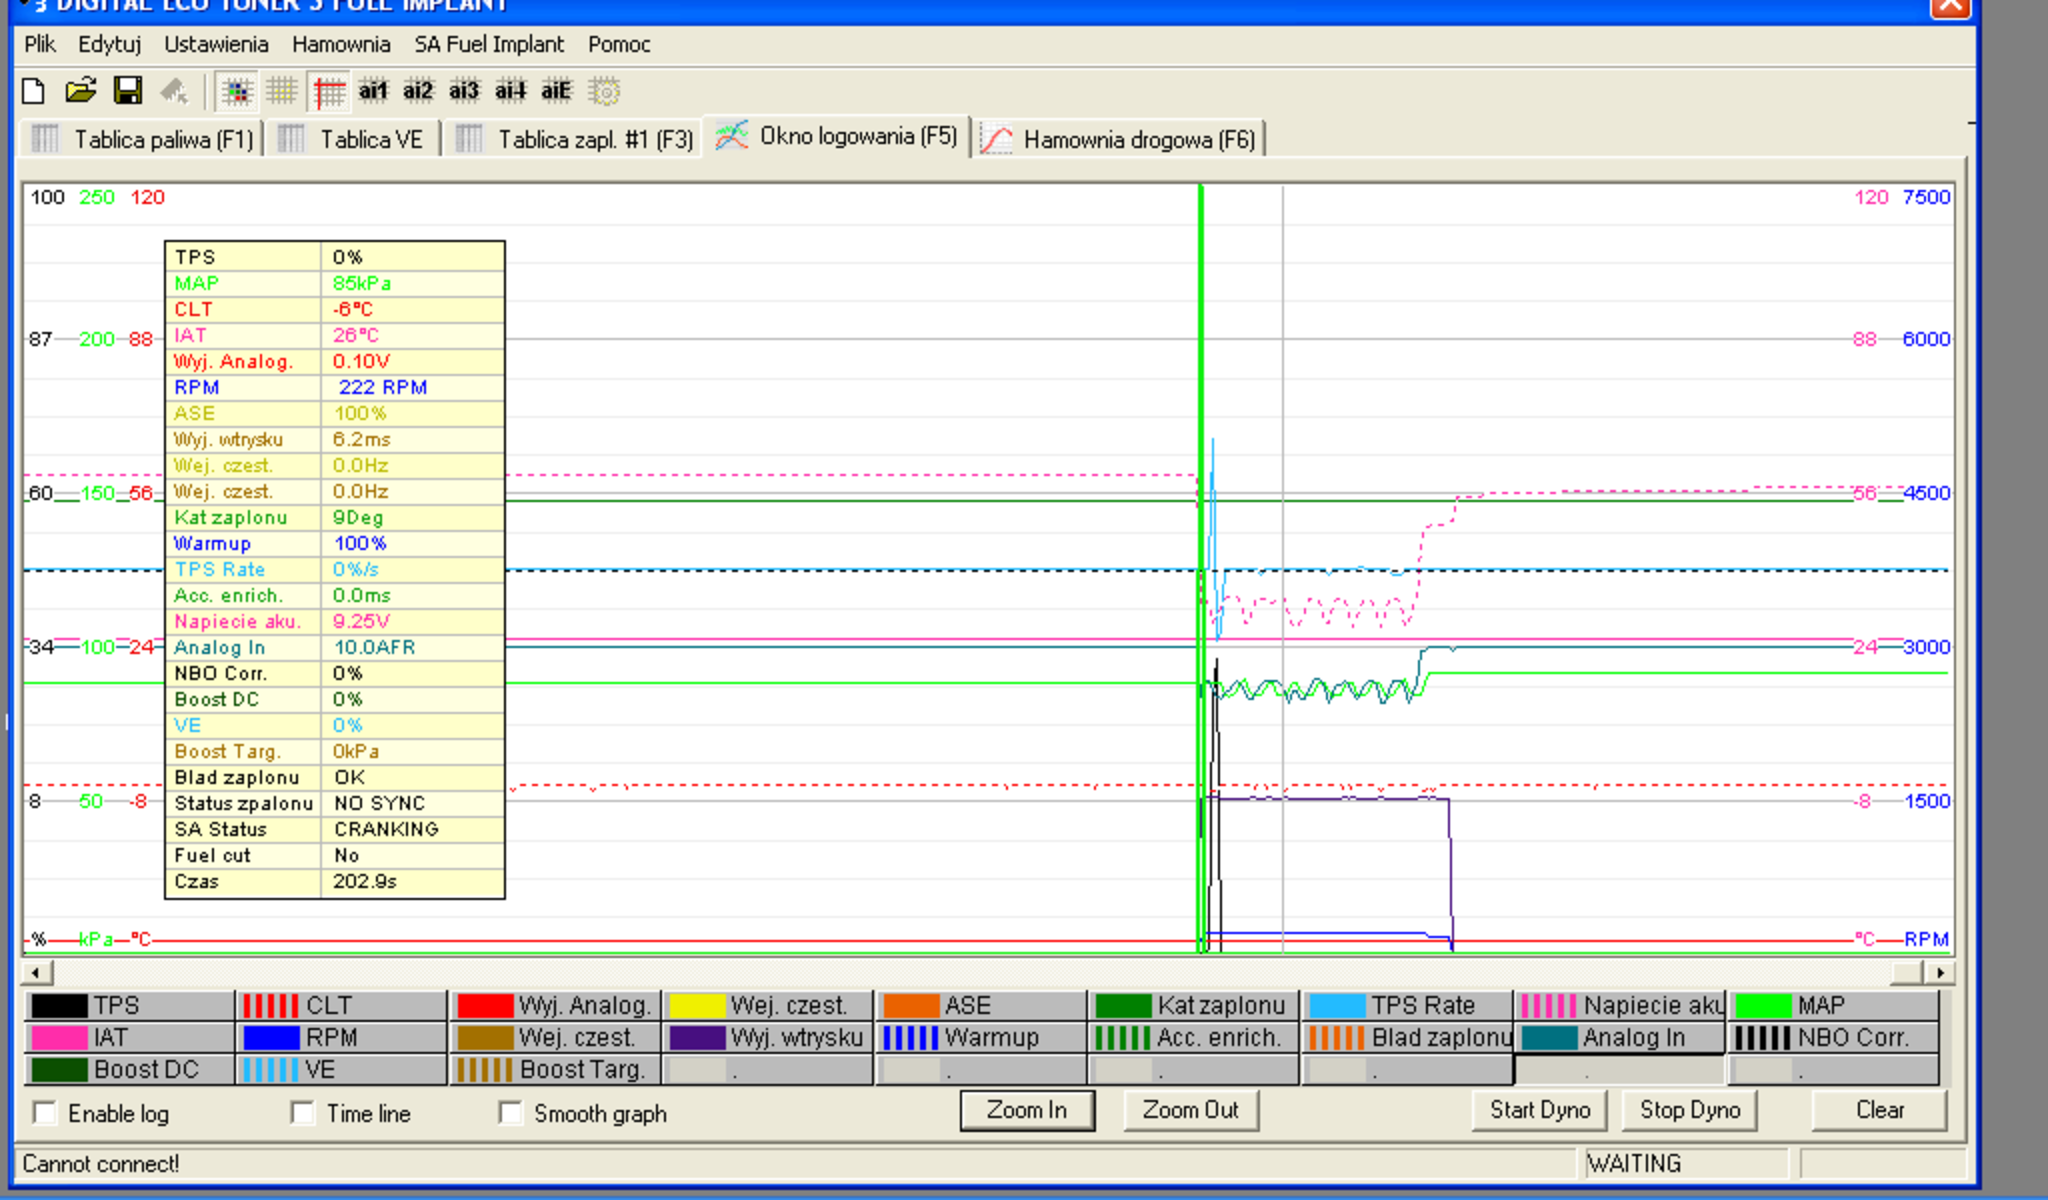Click the Status zaplonu NO SYNC value

[x=379, y=803]
